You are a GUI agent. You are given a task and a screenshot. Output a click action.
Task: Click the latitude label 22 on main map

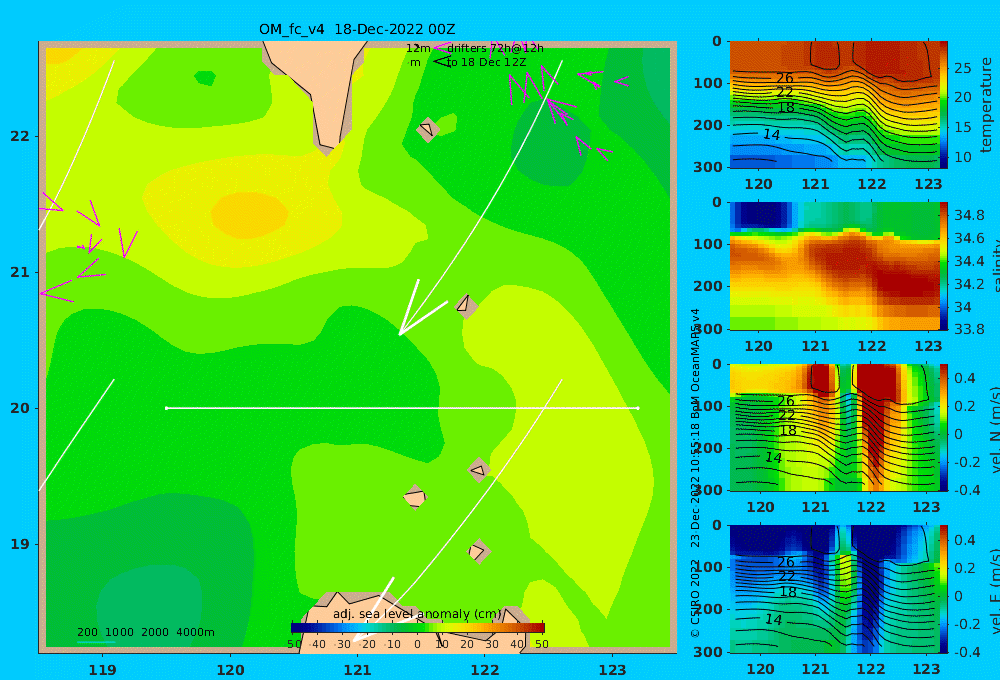pyautogui.click(x=20, y=136)
